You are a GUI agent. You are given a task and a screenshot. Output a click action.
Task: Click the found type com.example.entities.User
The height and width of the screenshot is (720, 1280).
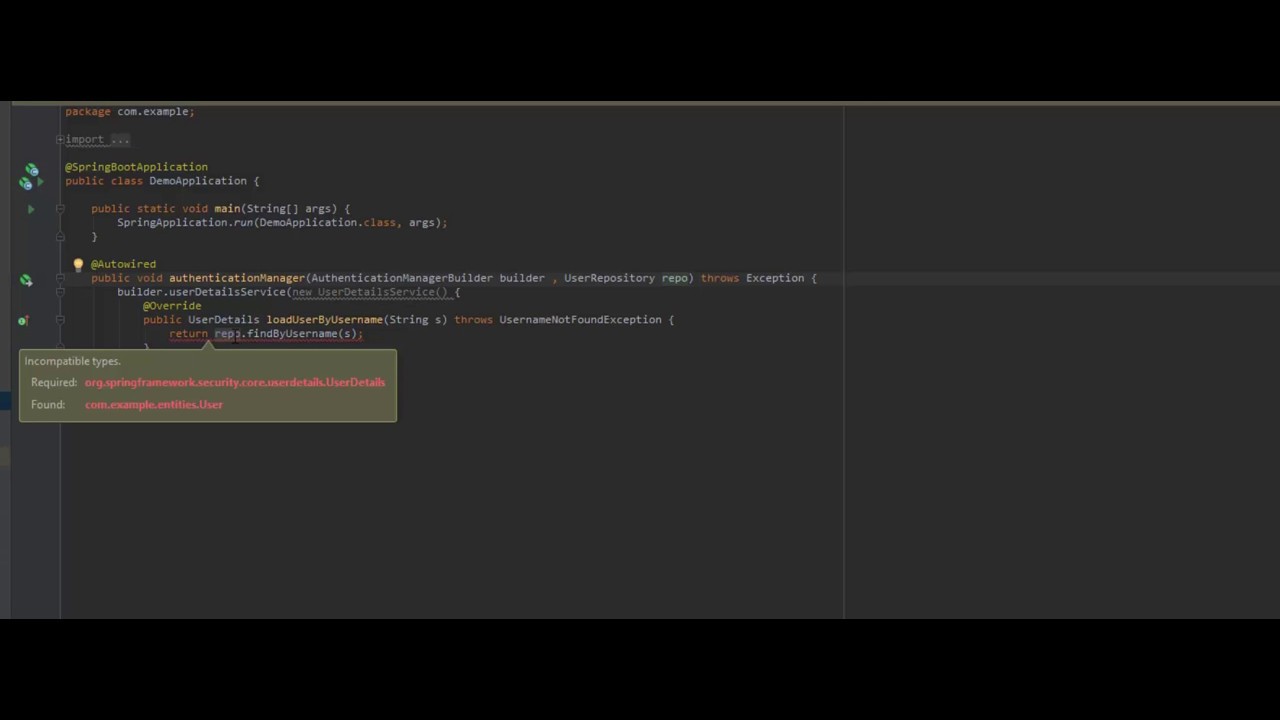click(154, 404)
